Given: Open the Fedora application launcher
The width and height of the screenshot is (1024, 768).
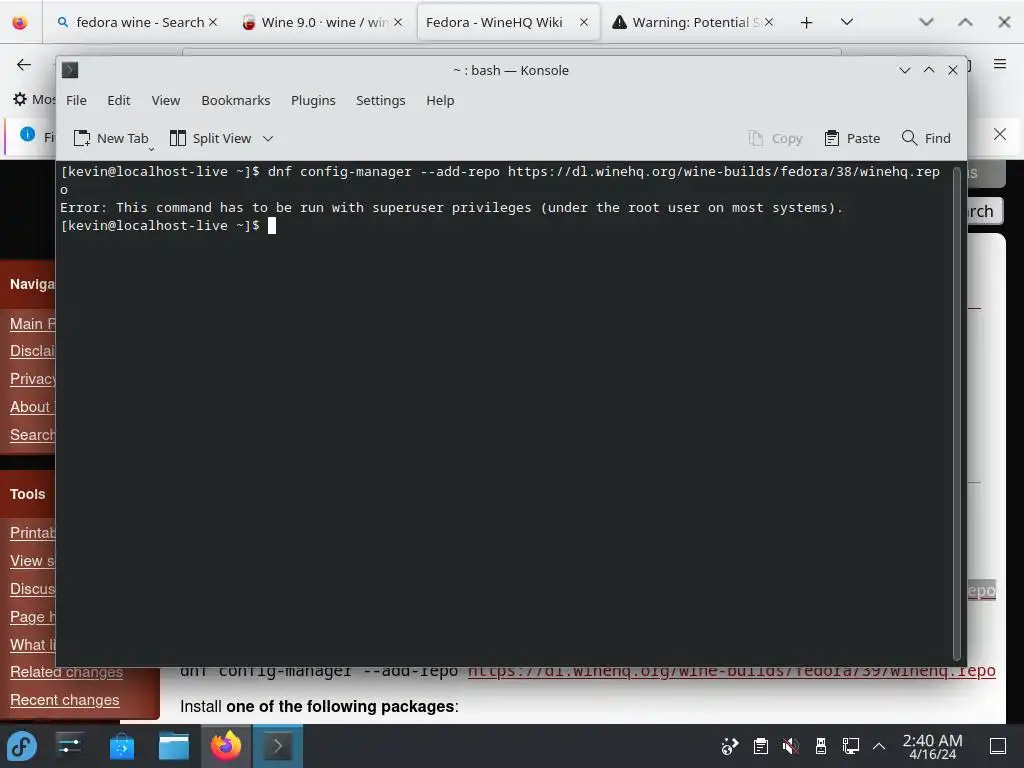Looking at the screenshot, I should (x=22, y=746).
